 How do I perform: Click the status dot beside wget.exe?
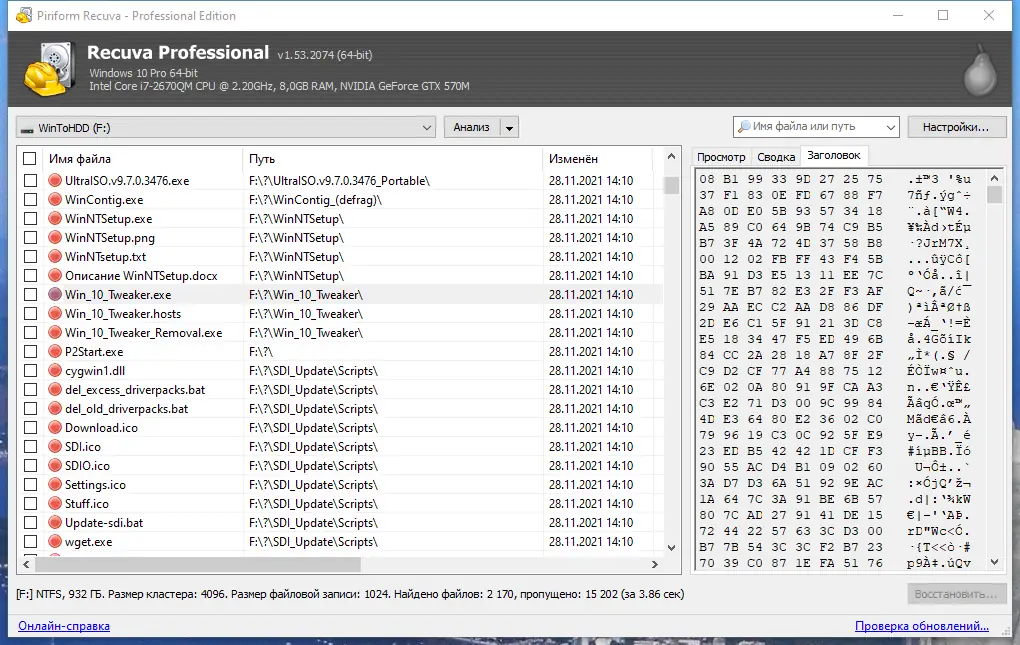(x=55, y=542)
